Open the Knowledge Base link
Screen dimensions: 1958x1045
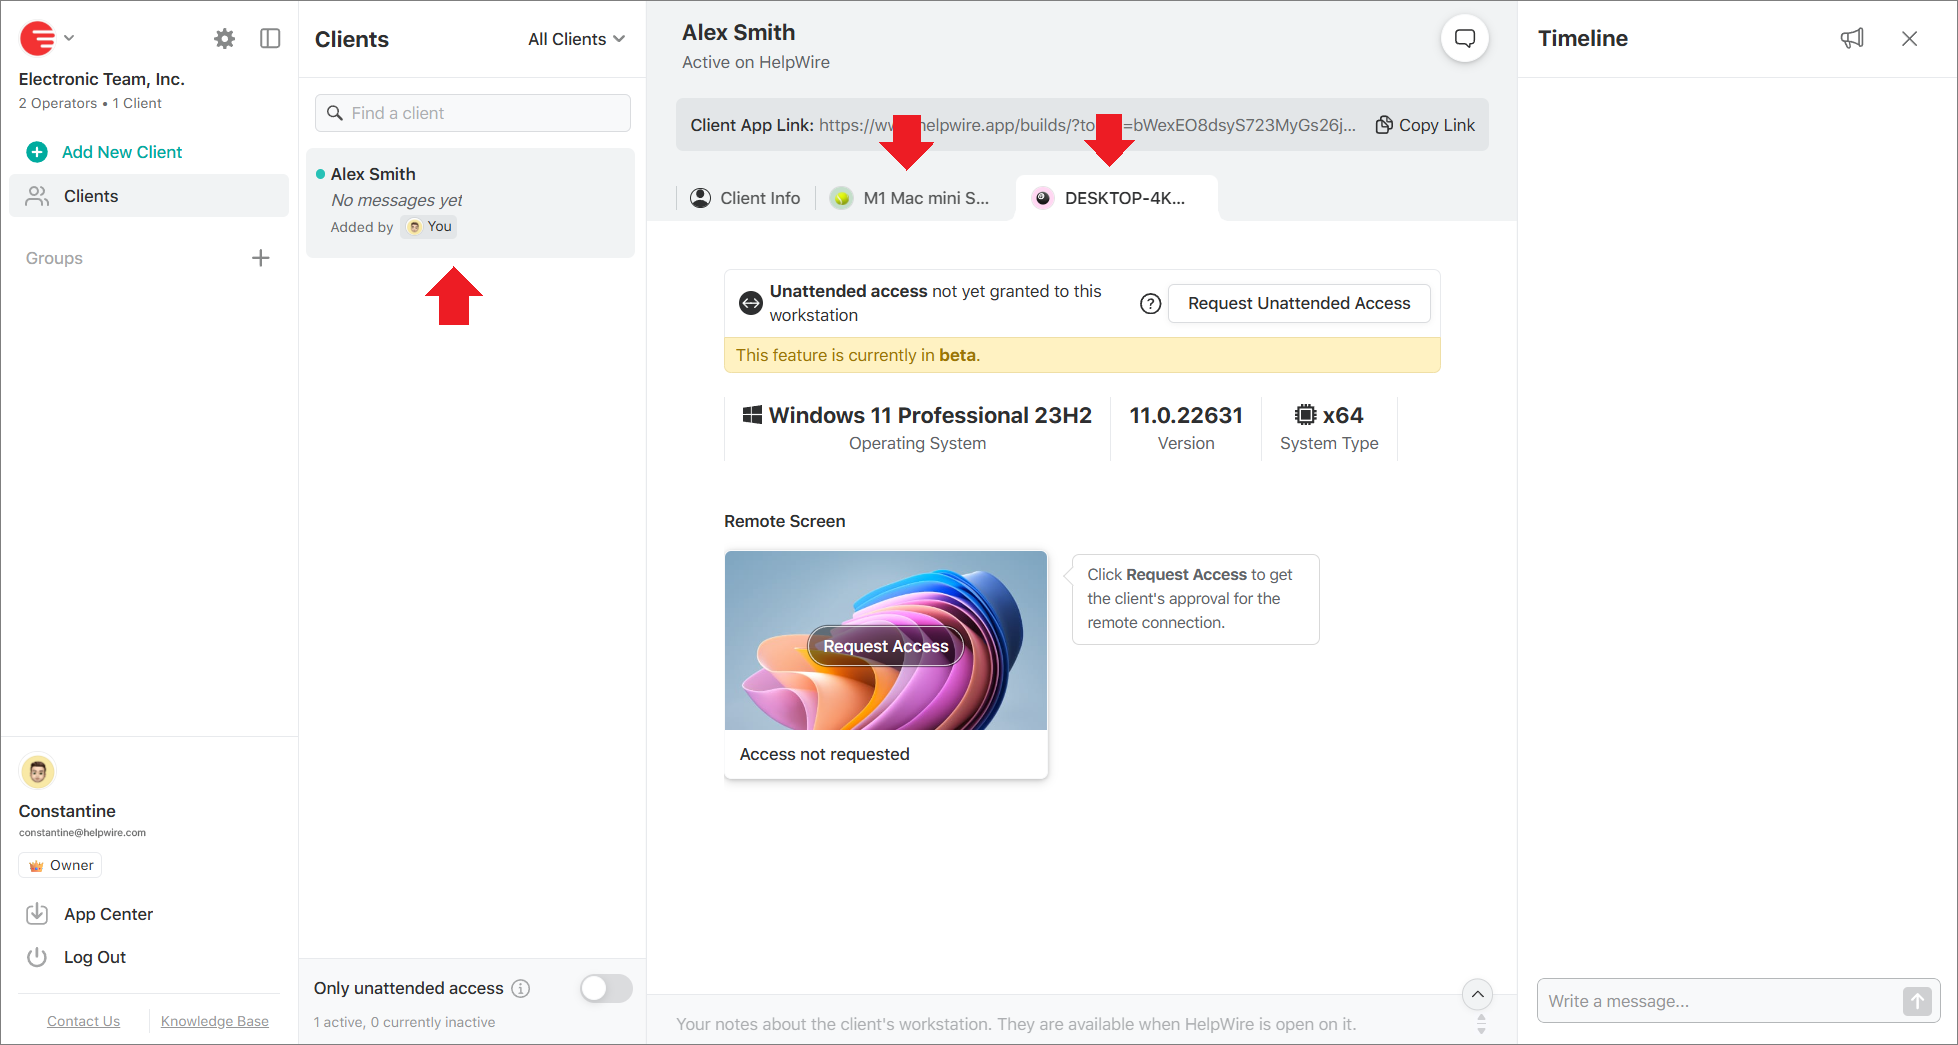click(214, 1020)
